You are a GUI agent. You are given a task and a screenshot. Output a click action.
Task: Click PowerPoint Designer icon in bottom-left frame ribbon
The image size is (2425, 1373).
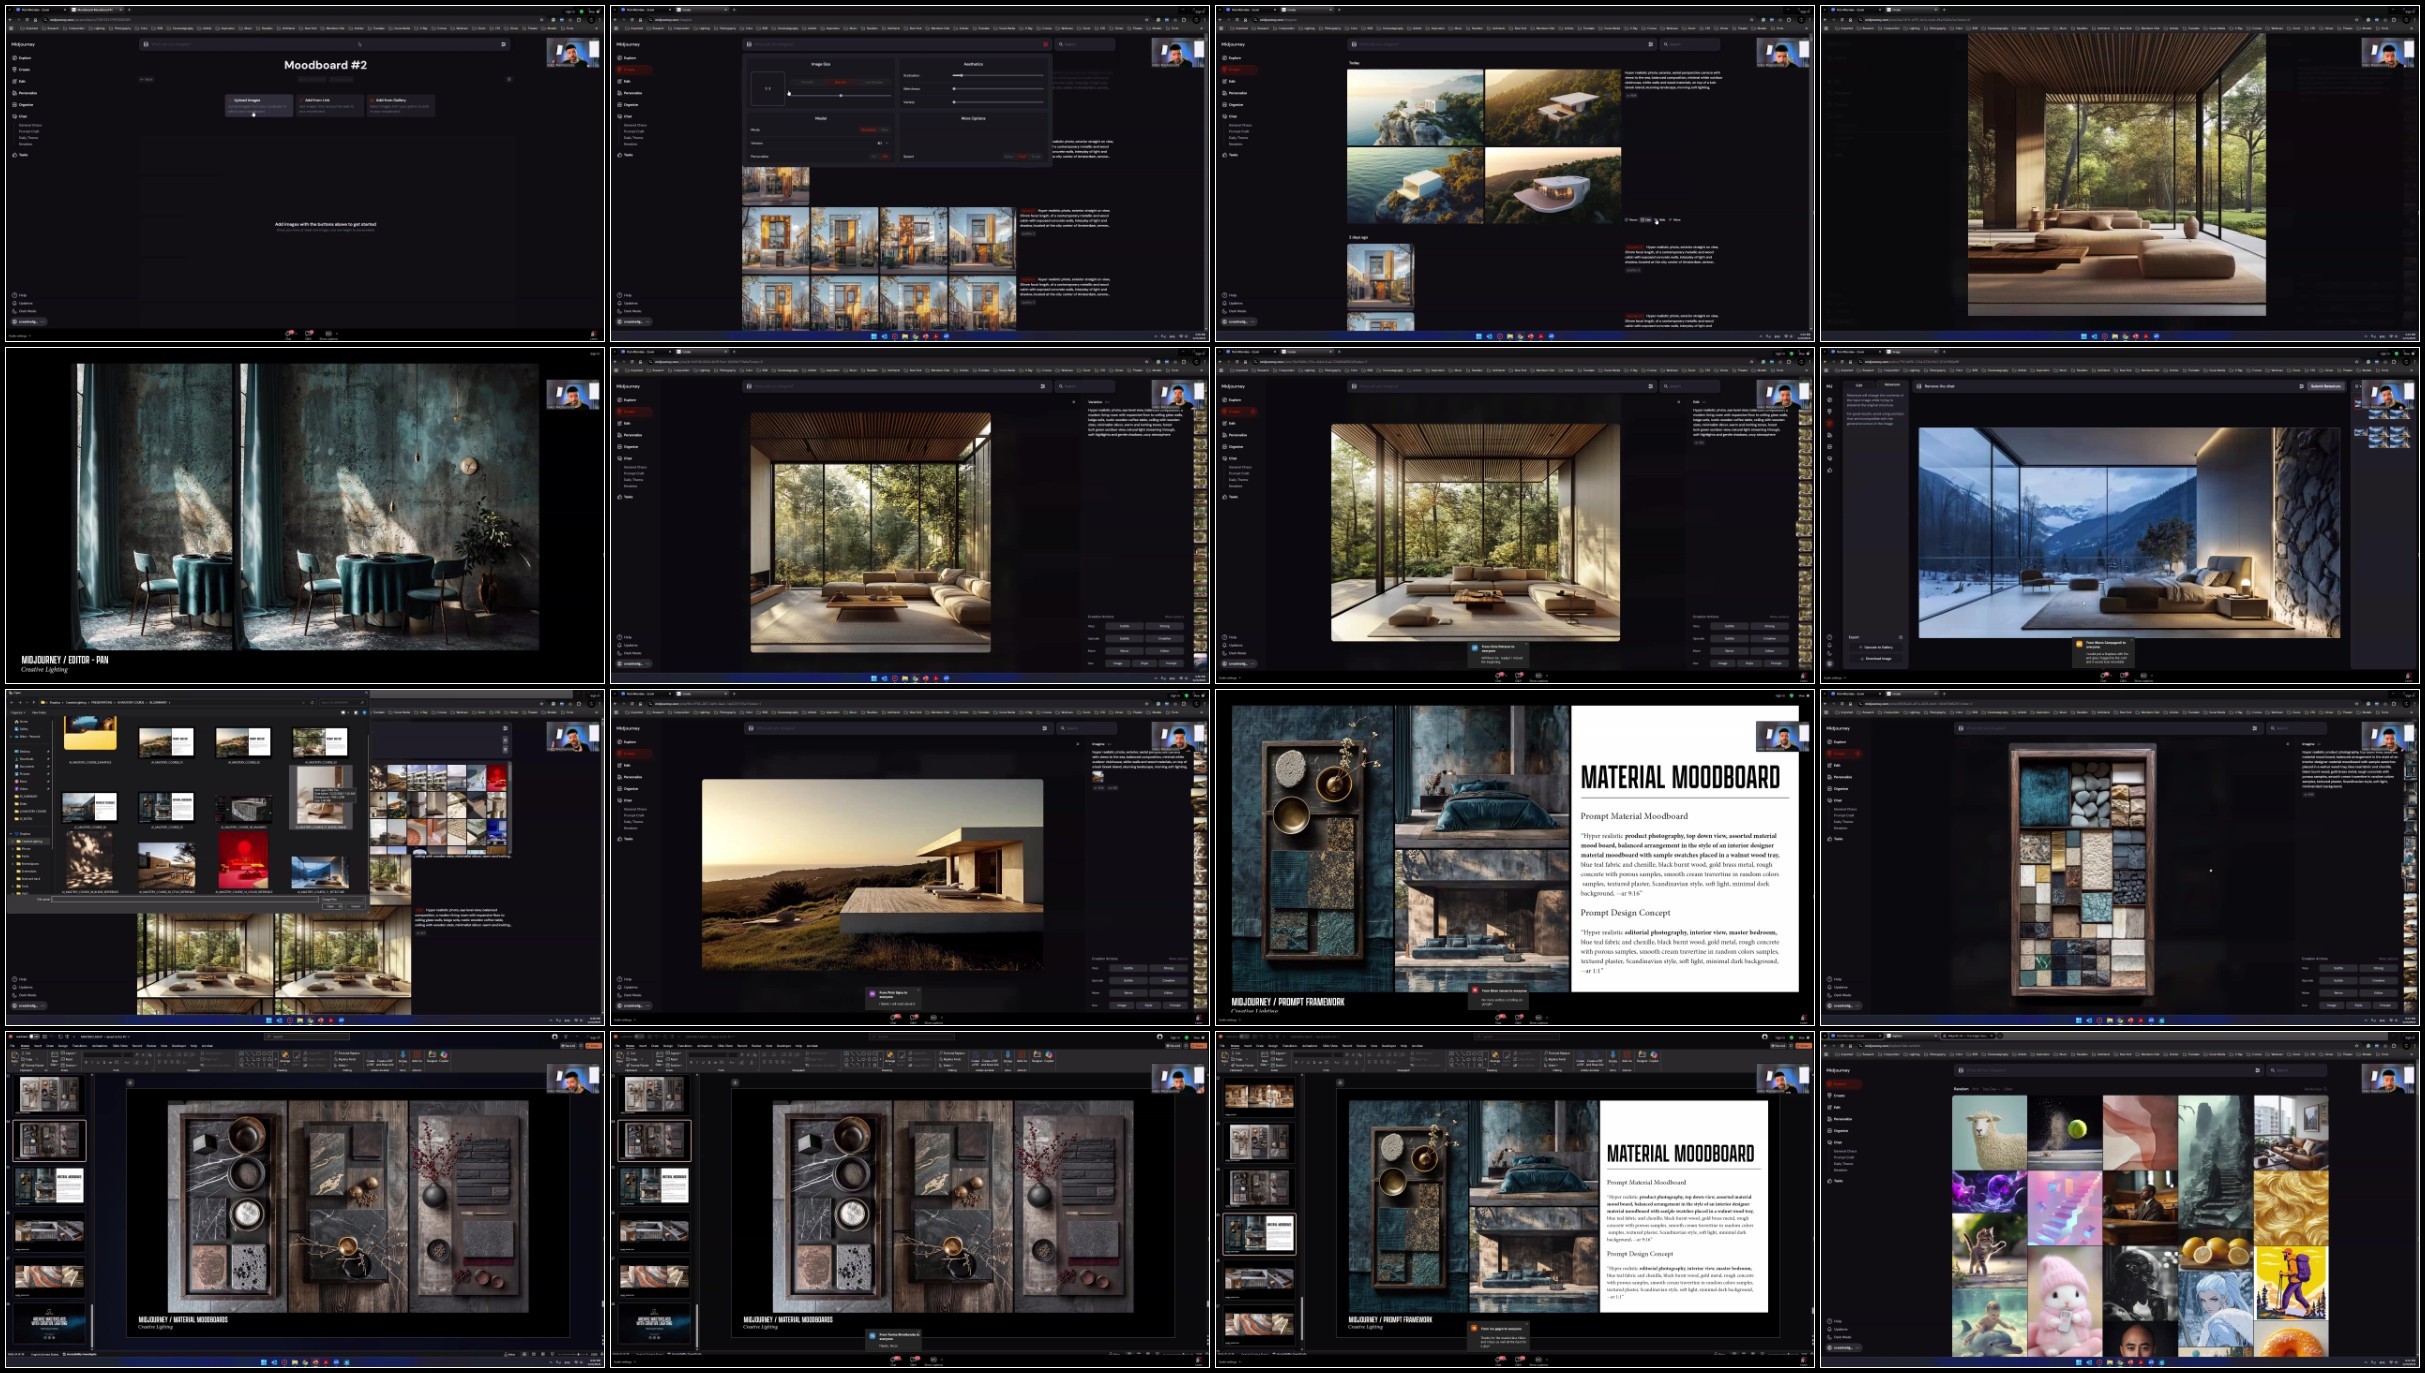(x=432, y=1057)
